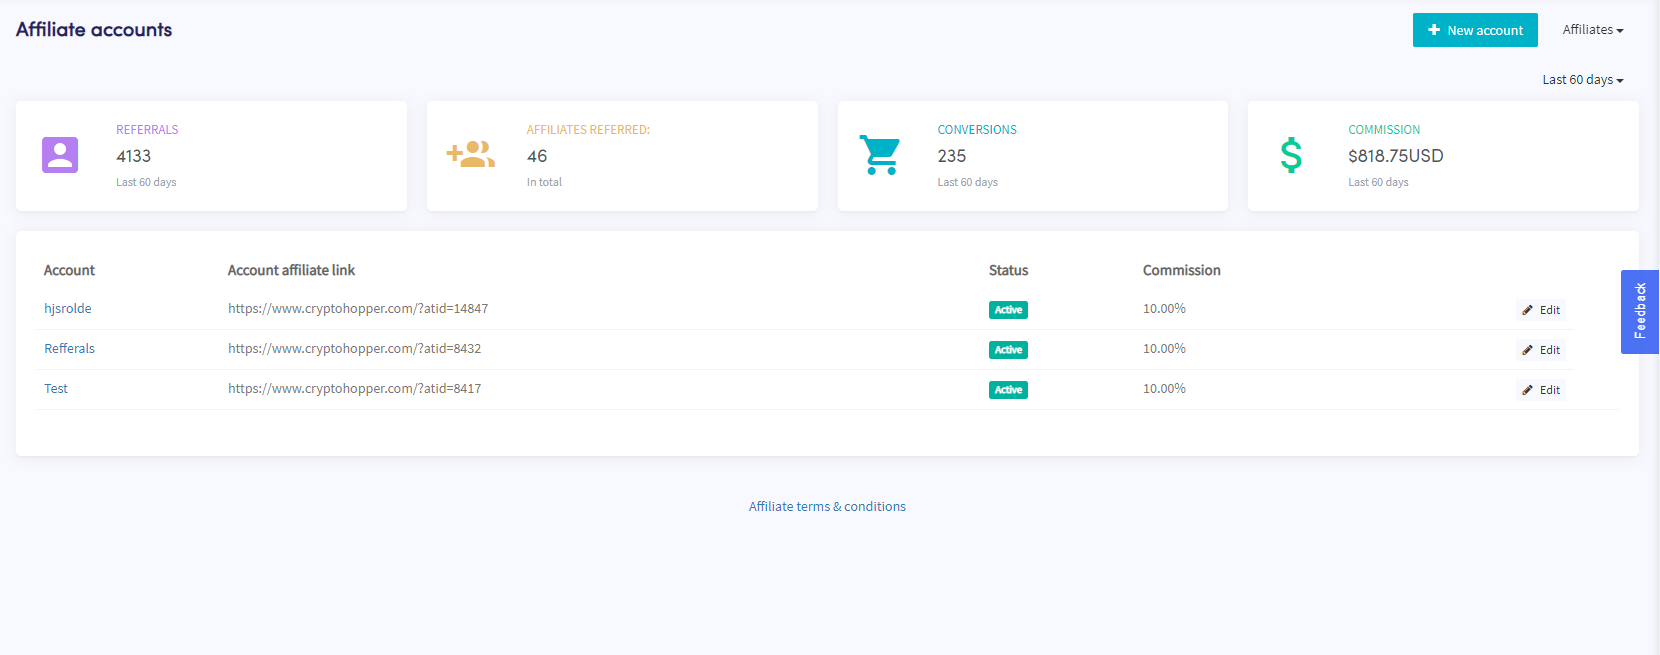This screenshot has width=1660, height=655.
Task: Click the 10.00% commission for Refferals
Action: 1164,349
